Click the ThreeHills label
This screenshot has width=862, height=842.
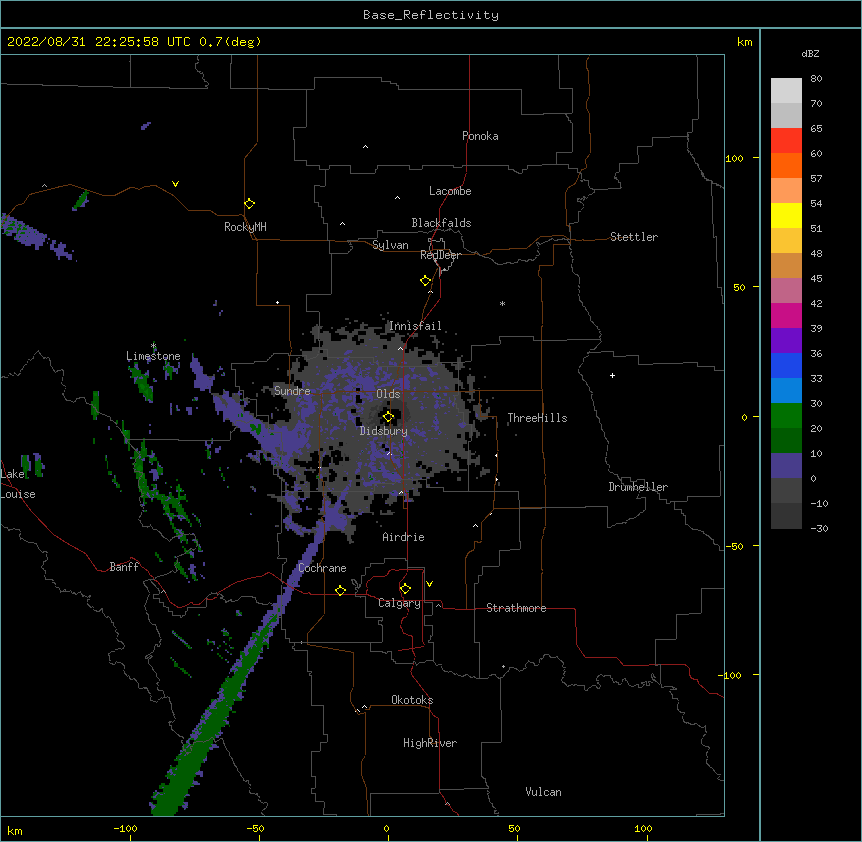pyautogui.click(x=537, y=418)
